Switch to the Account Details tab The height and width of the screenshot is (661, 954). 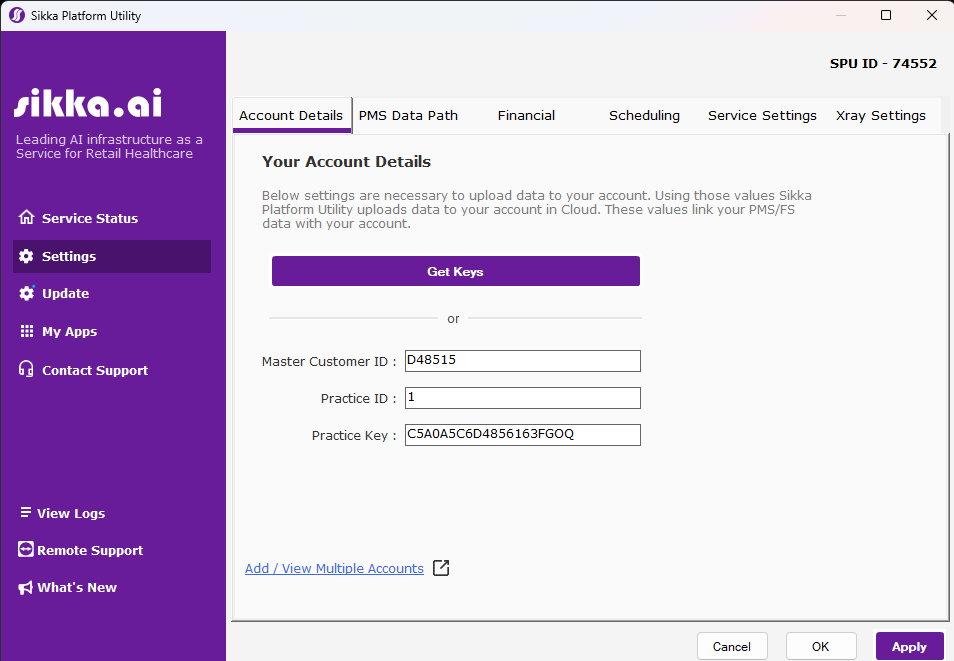(291, 115)
